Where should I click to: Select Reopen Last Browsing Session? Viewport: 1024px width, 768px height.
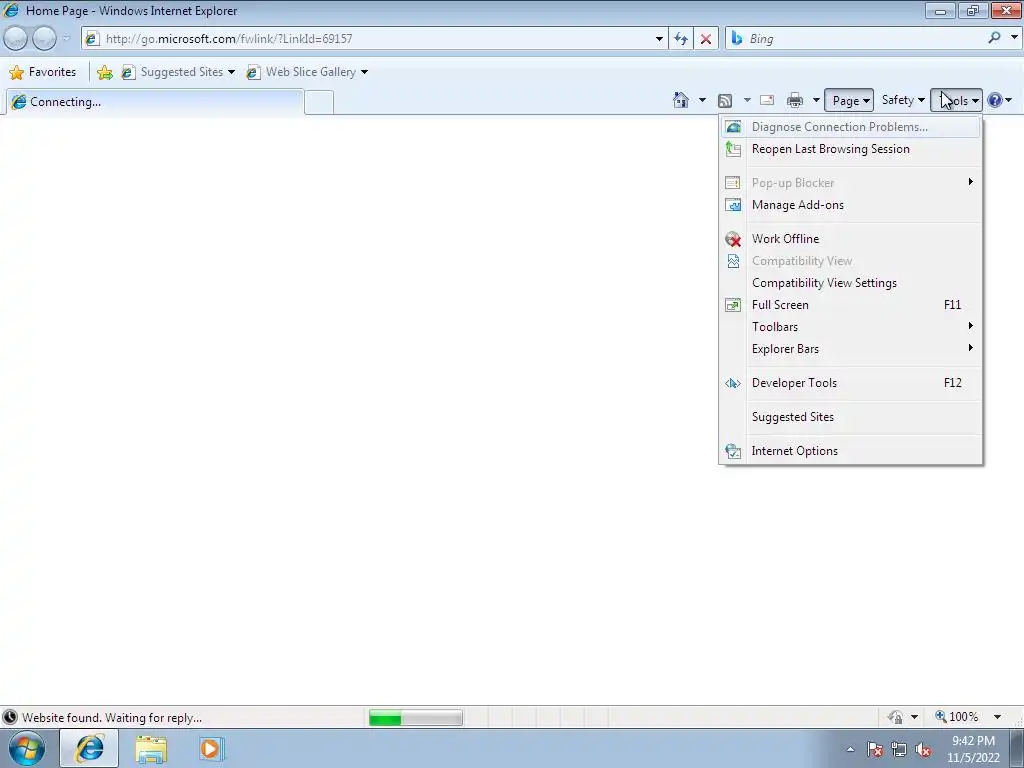coord(850,149)
